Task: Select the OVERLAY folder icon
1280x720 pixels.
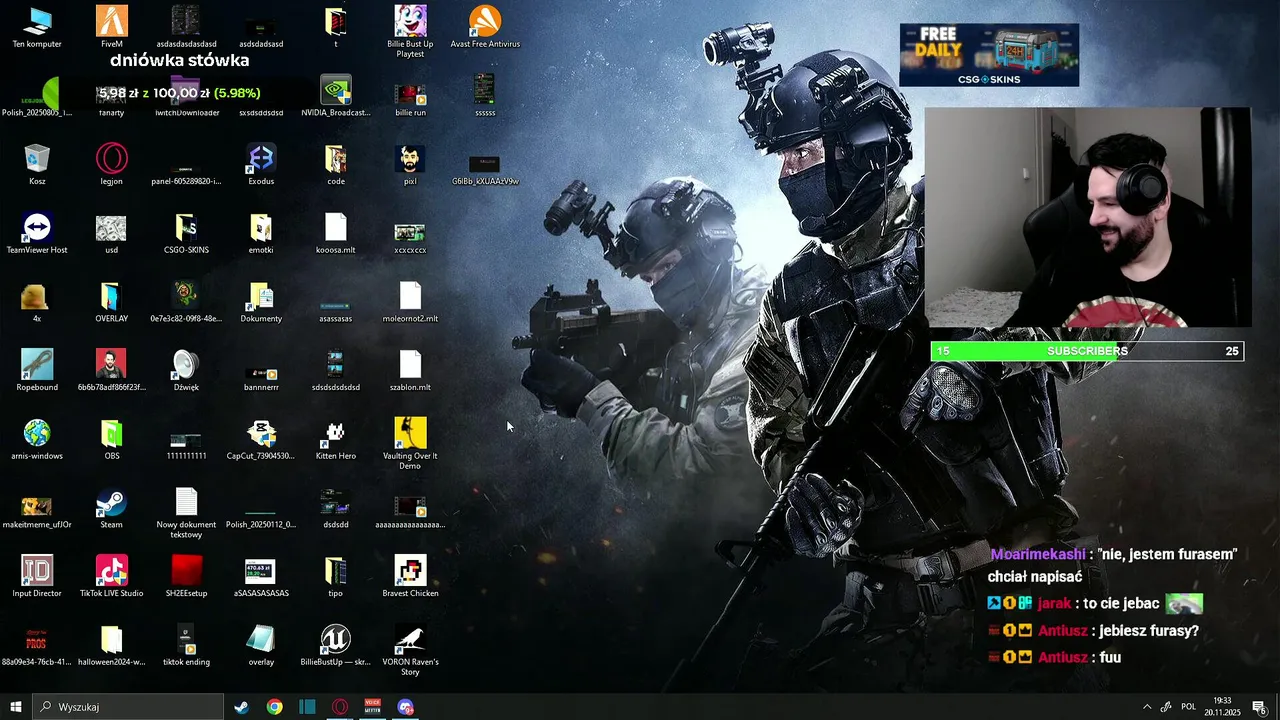Action: 112,302
